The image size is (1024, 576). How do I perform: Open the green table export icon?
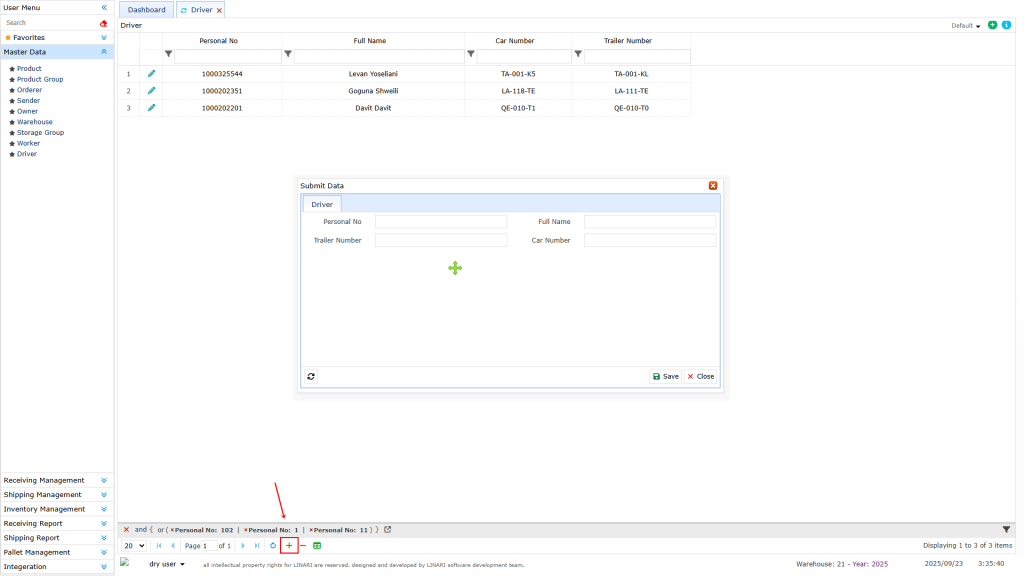pos(318,545)
